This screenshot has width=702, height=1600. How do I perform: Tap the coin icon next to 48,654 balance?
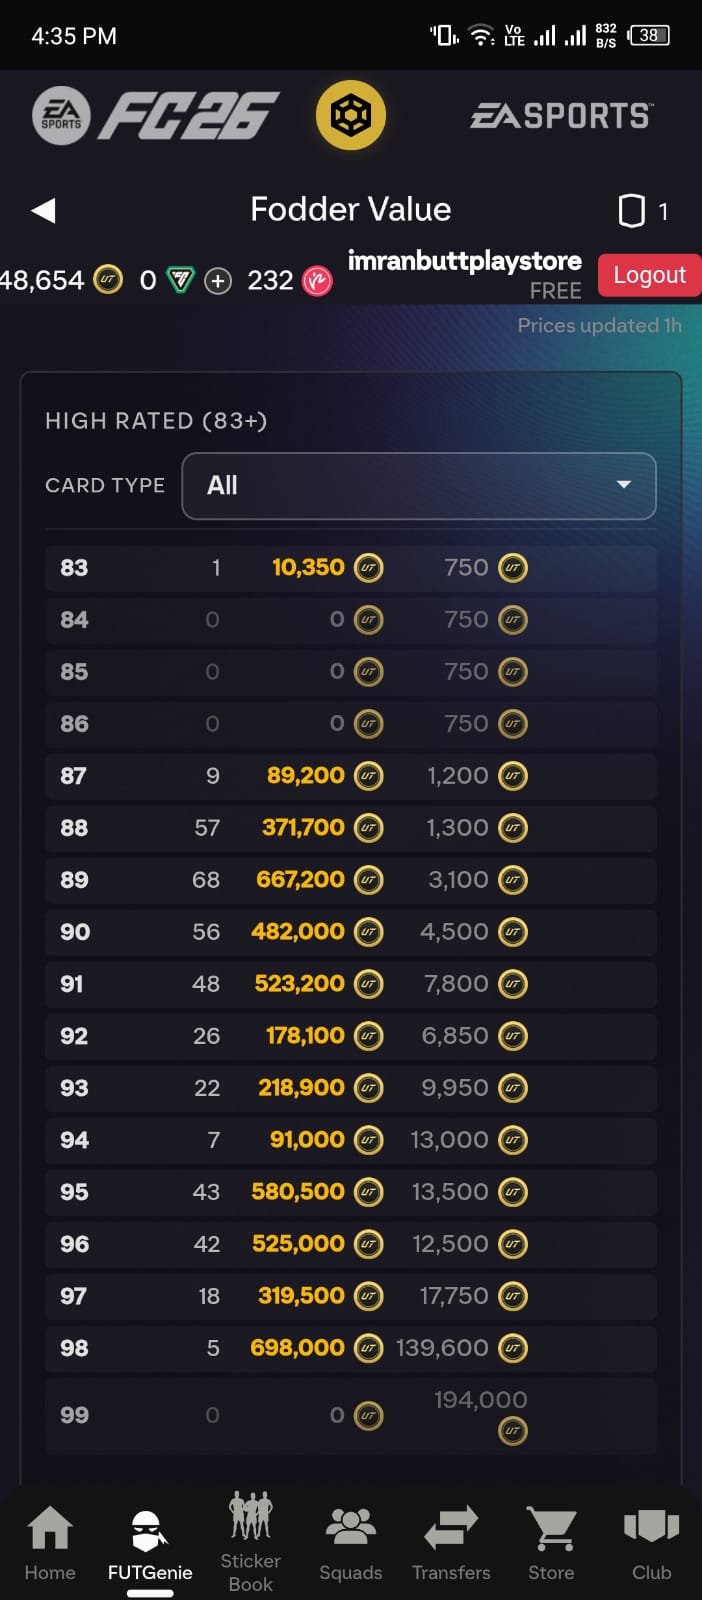click(108, 280)
